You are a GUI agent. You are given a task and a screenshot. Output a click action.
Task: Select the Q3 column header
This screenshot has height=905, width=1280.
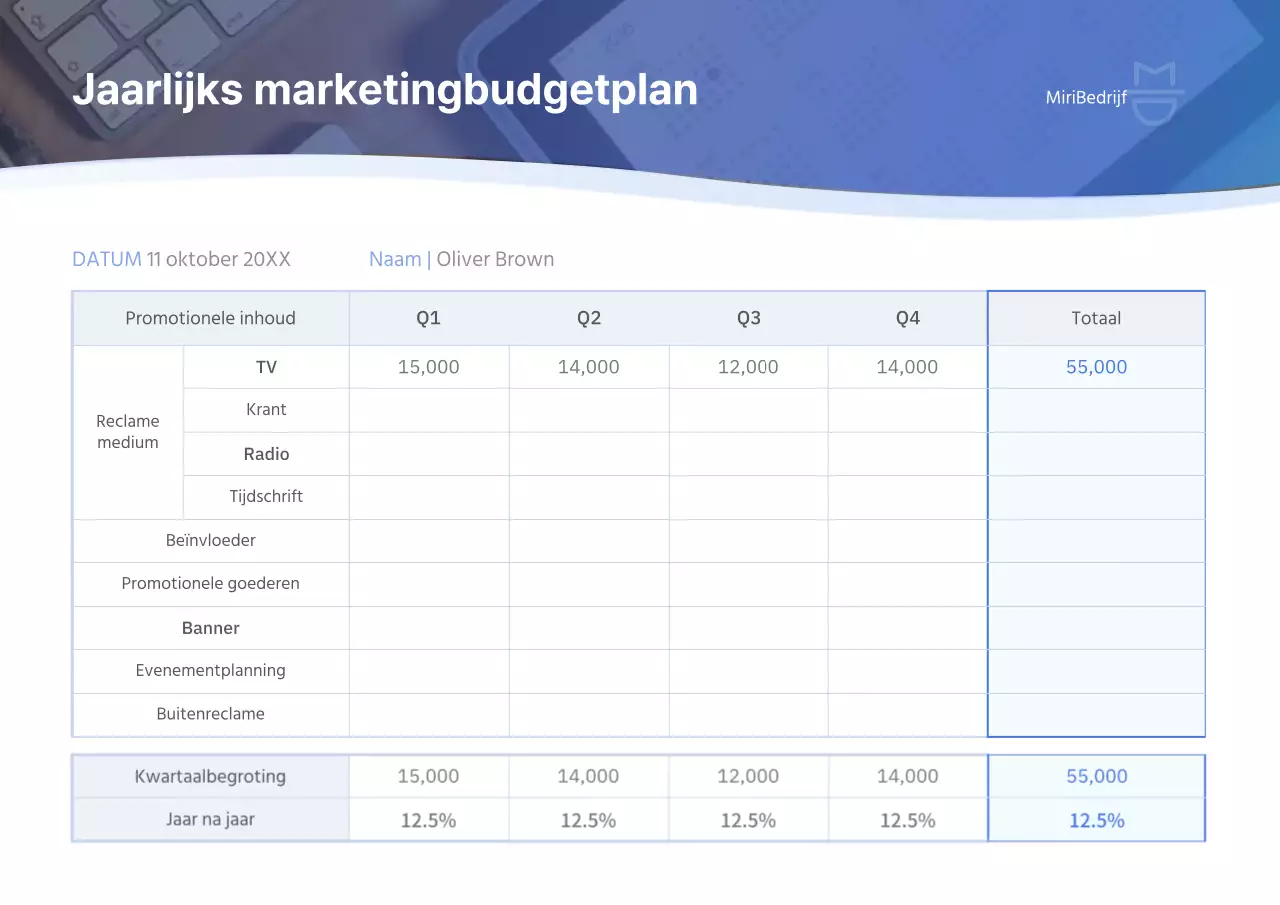tap(748, 317)
